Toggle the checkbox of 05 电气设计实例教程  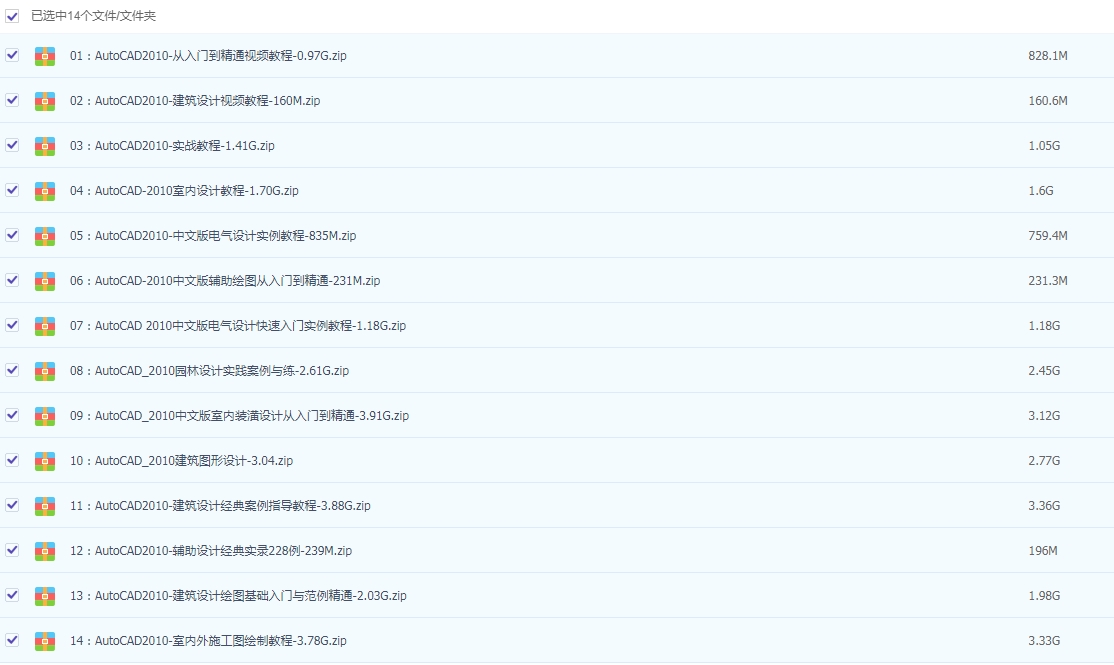(12, 235)
